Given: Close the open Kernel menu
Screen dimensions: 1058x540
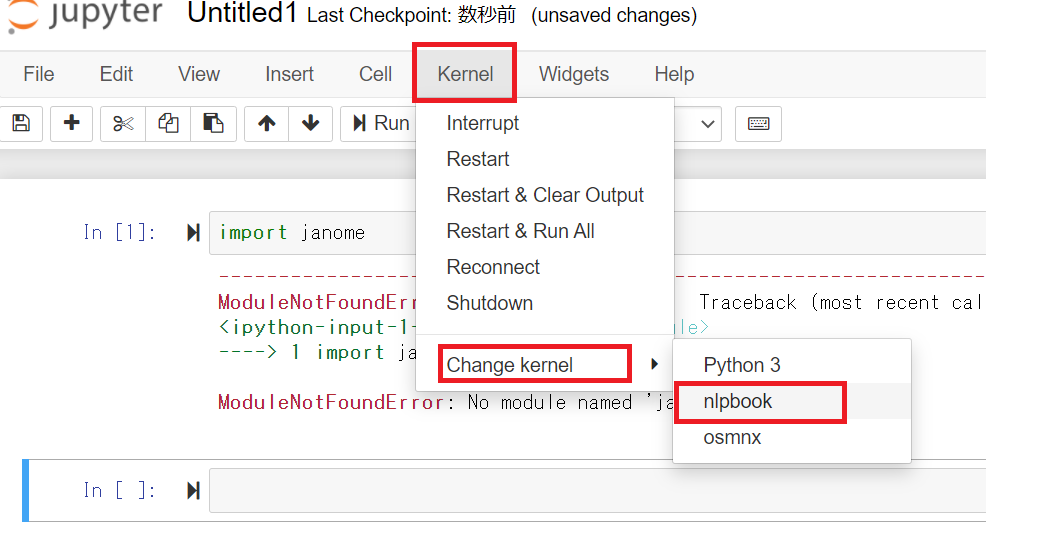Looking at the screenshot, I should pyautogui.click(x=465, y=74).
